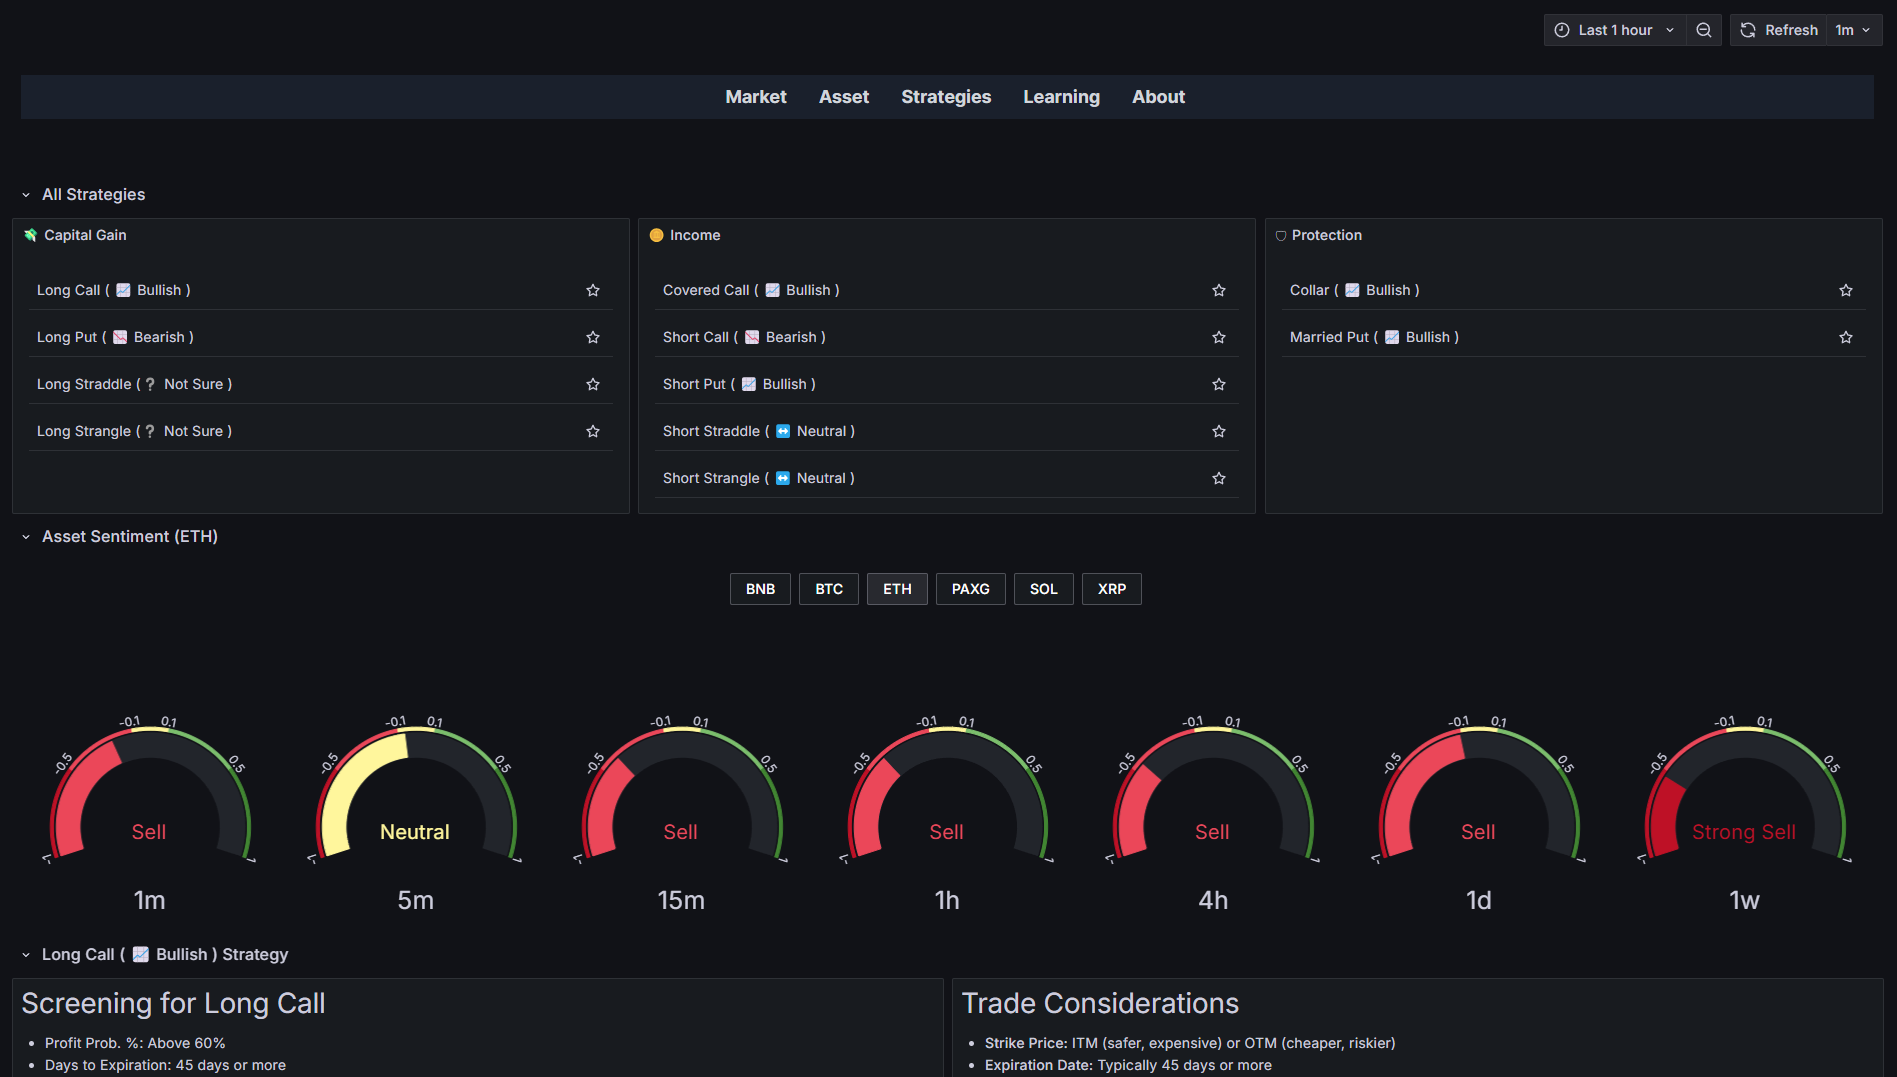Screen dimensions: 1897x1077
Task: Star the Covered Call strategy
Action: pyautogui.click(x=1218, y=290)
